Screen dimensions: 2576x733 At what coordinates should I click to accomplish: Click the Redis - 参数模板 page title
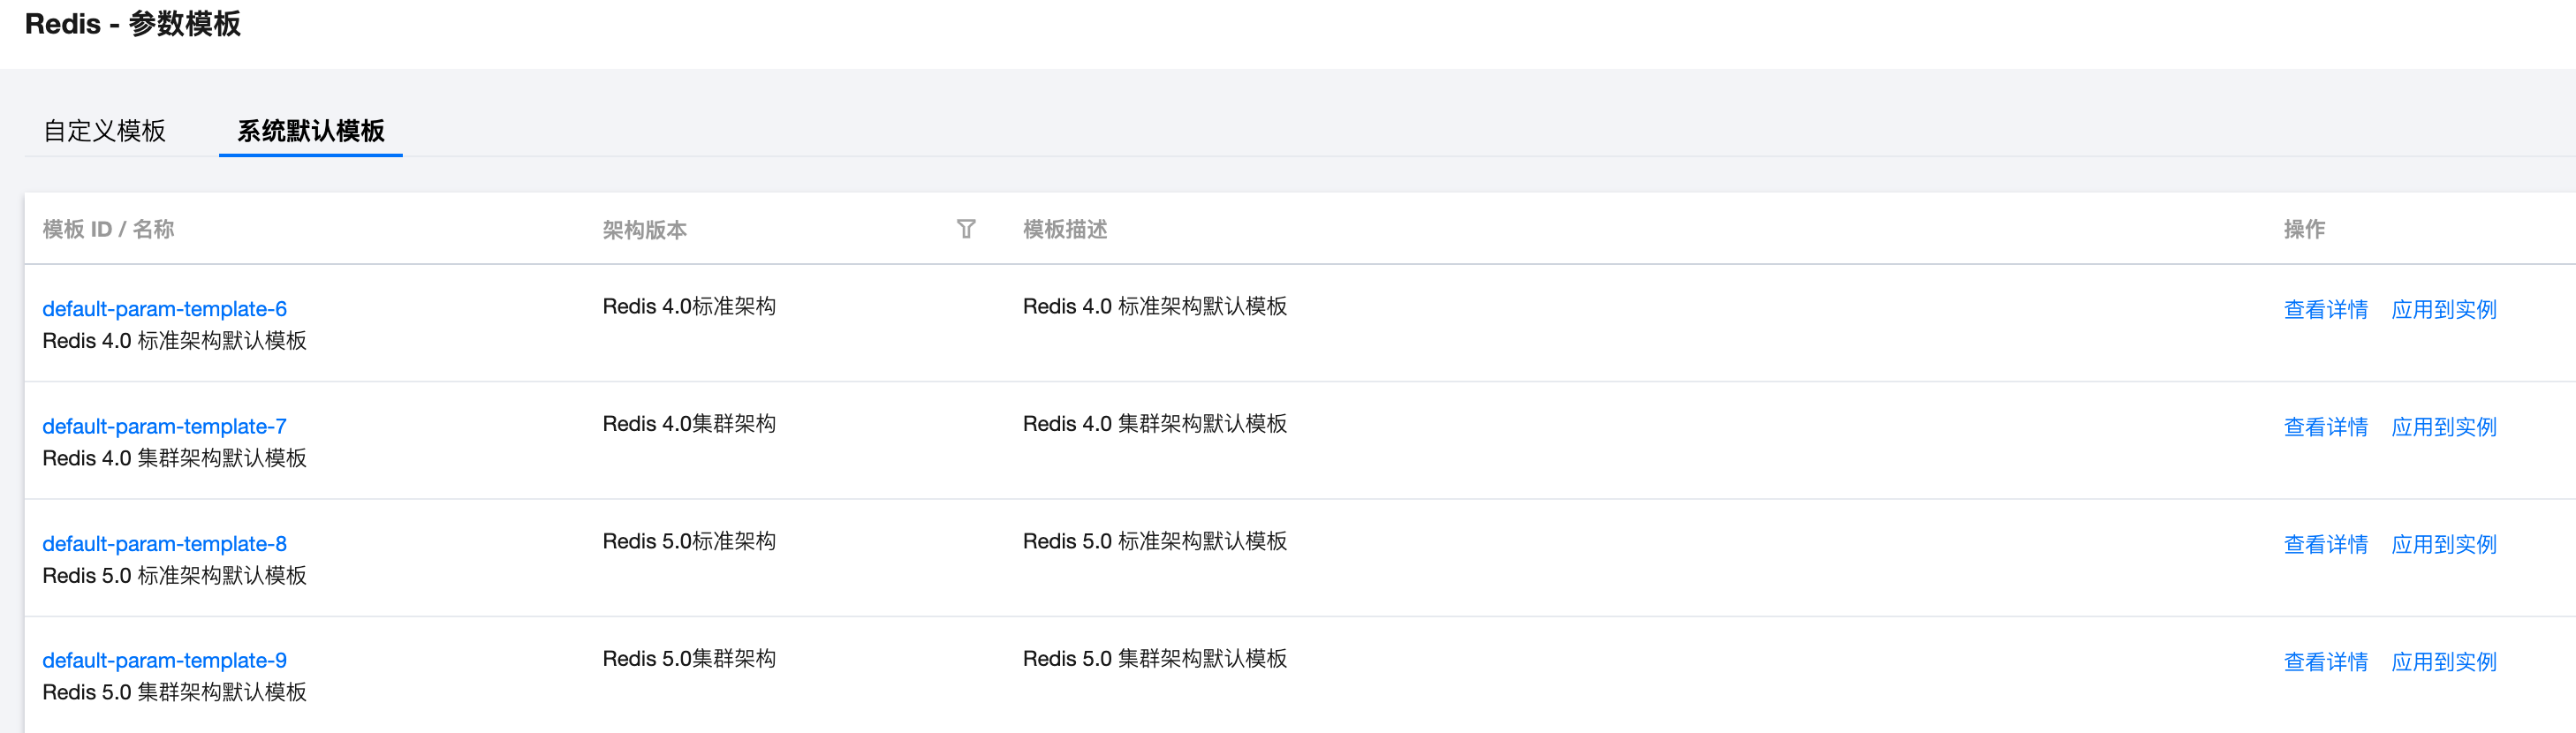[132, 24]
